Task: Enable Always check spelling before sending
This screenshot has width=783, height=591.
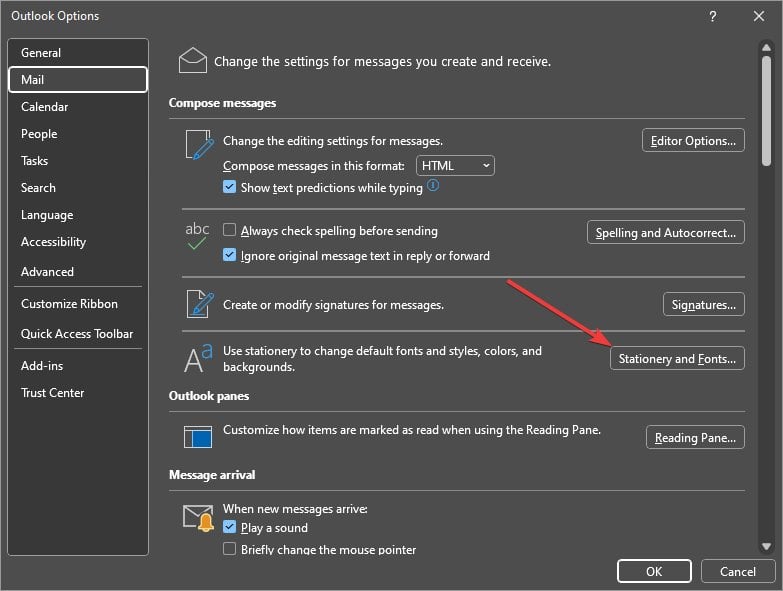Action: tap(229, 230)
